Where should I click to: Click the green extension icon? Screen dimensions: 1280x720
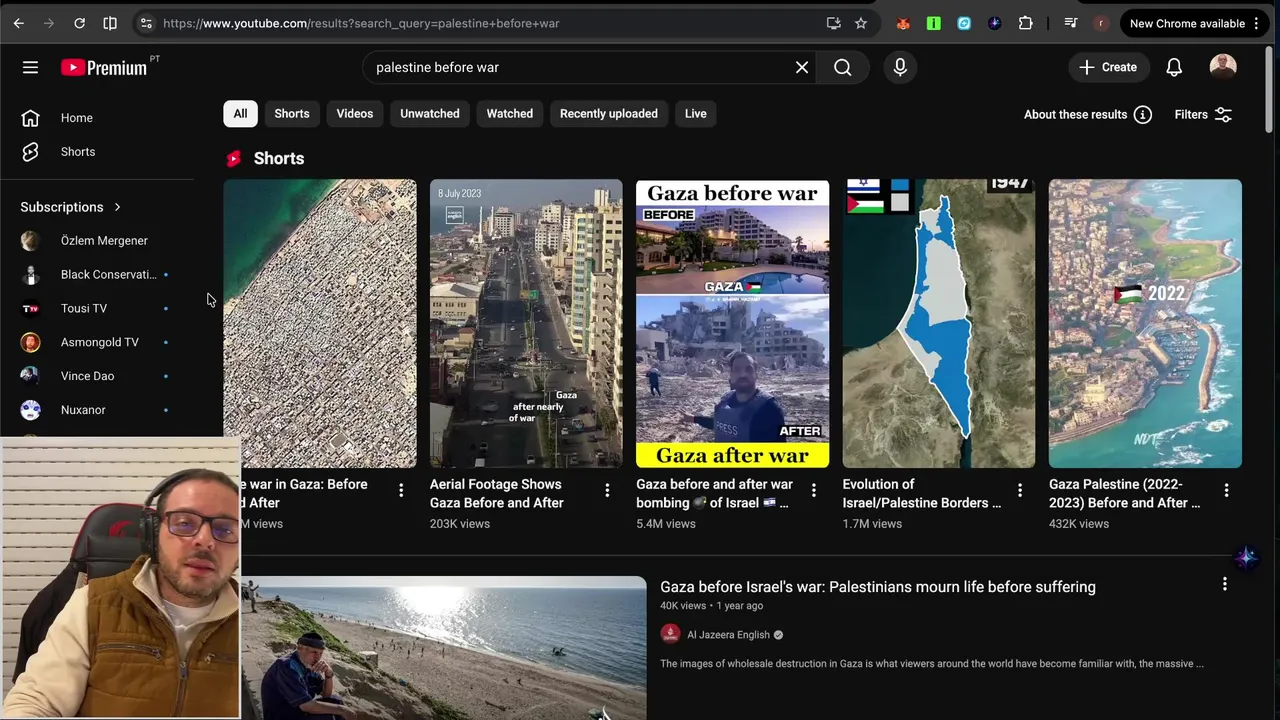pos(934,23)
